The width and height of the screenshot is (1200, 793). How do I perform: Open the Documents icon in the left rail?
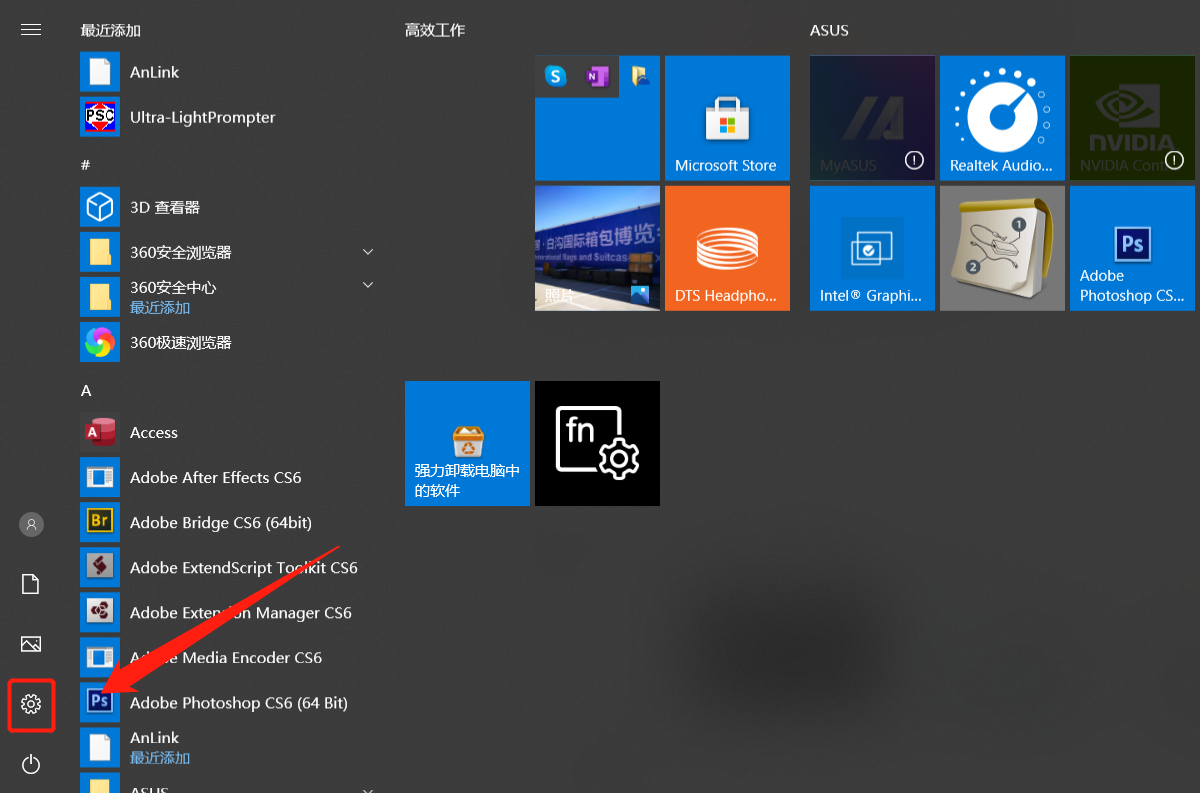pos(31,584)
